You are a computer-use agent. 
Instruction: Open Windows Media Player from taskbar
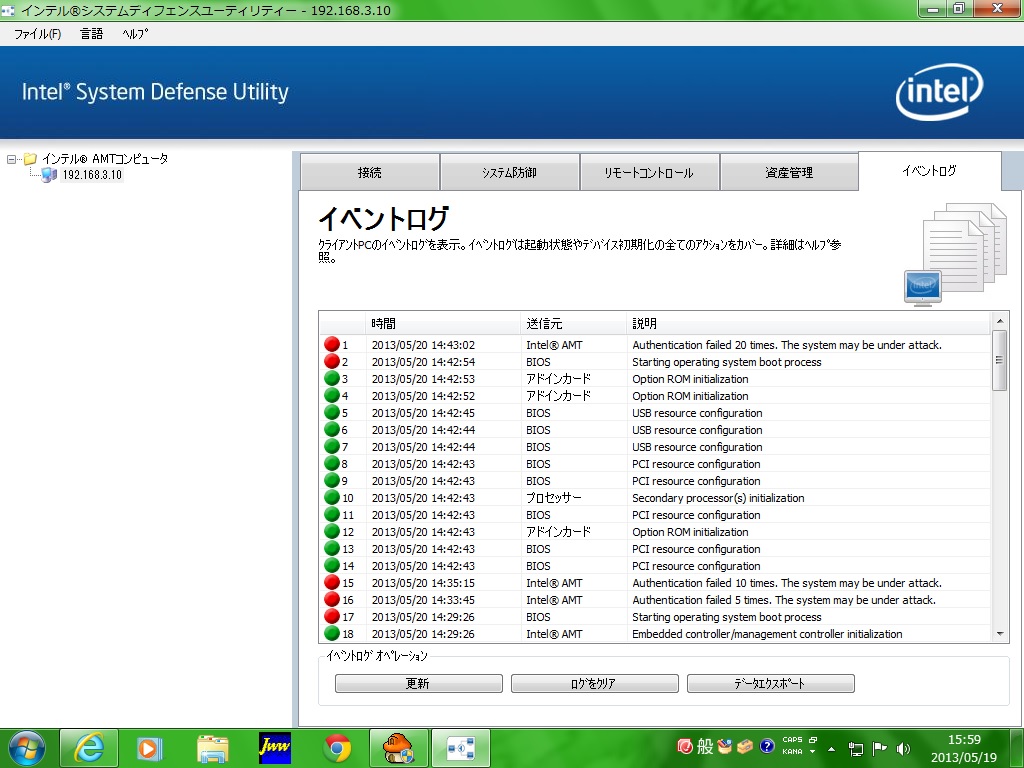(150, 748)
